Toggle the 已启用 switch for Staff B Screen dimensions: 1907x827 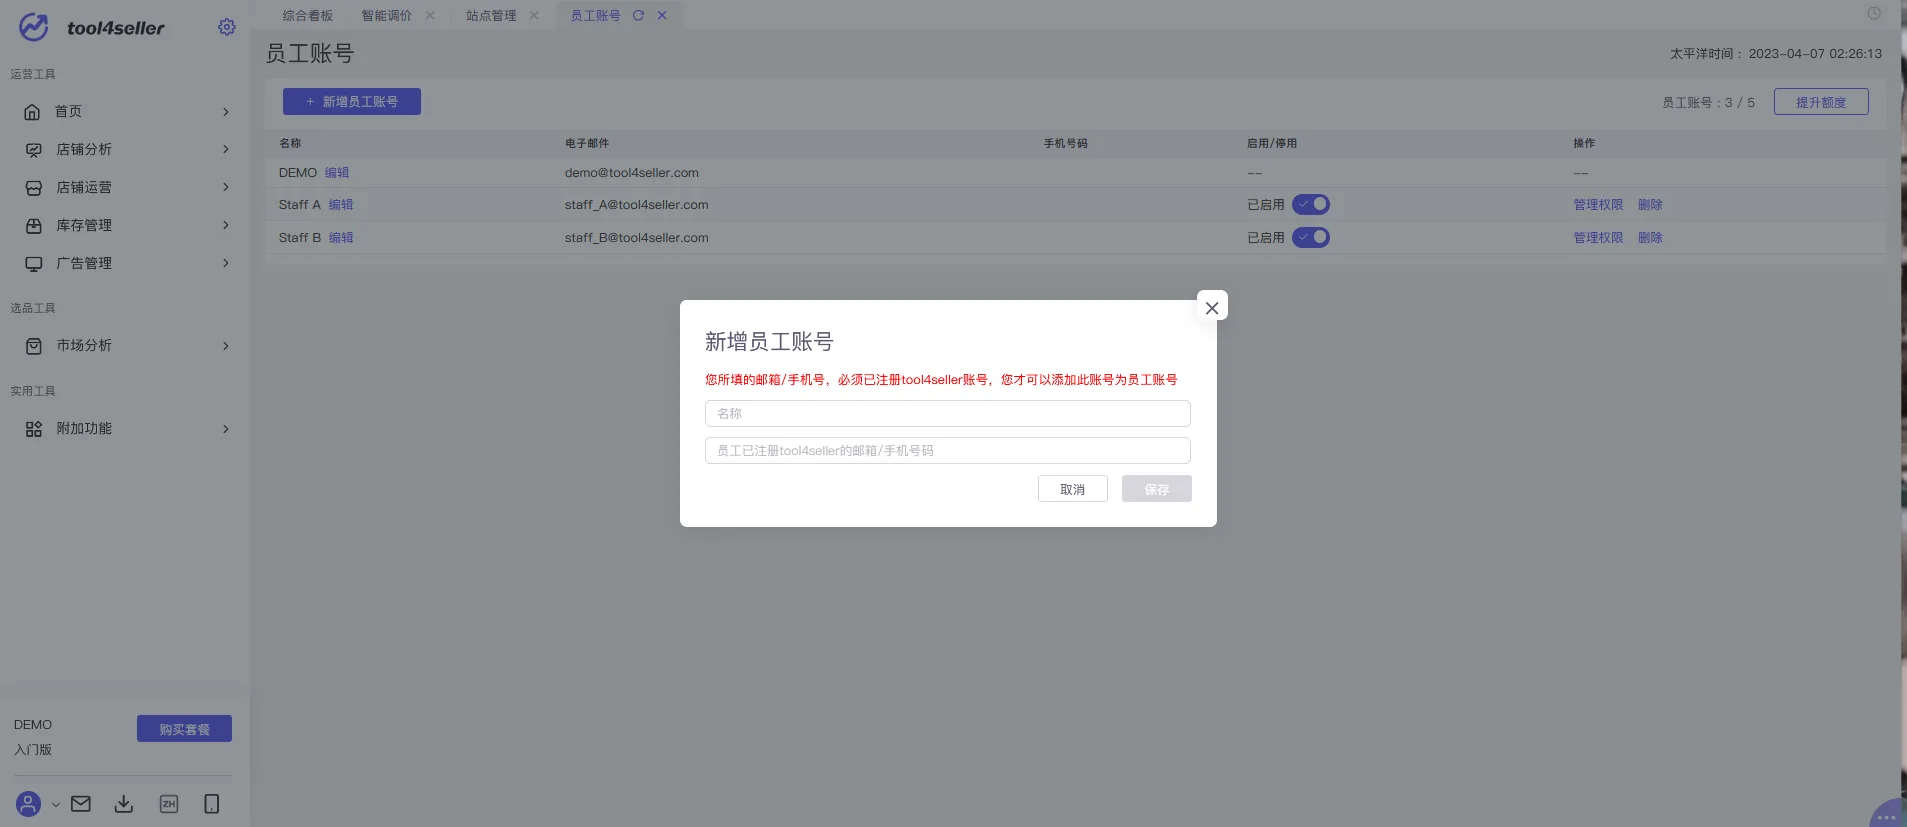1311,237
